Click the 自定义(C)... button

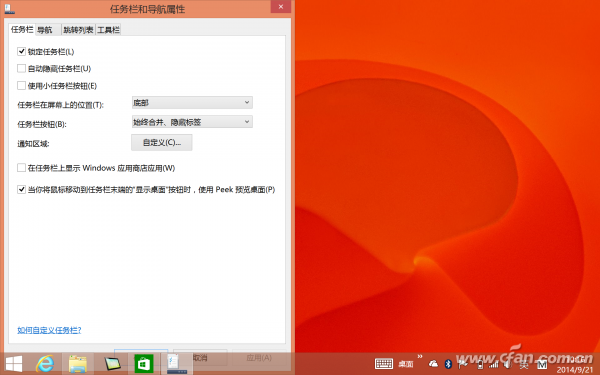(x=161, y=142)
